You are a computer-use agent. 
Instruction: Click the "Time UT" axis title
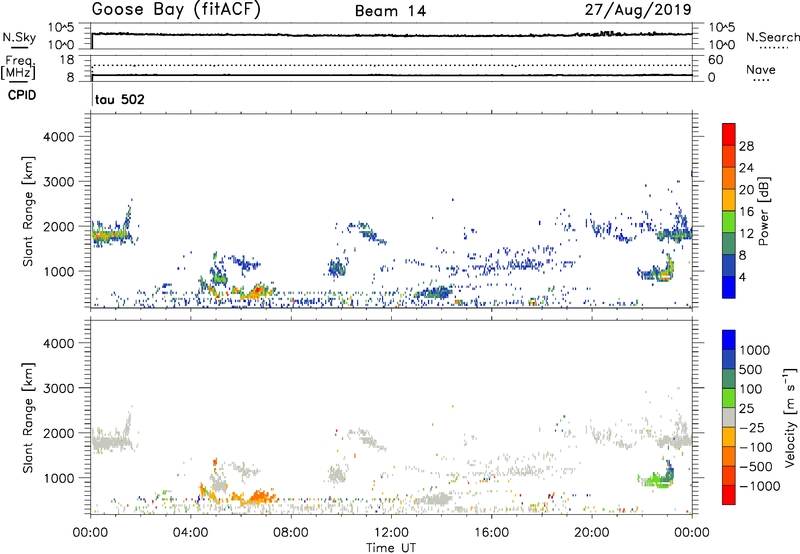(391, 548)
